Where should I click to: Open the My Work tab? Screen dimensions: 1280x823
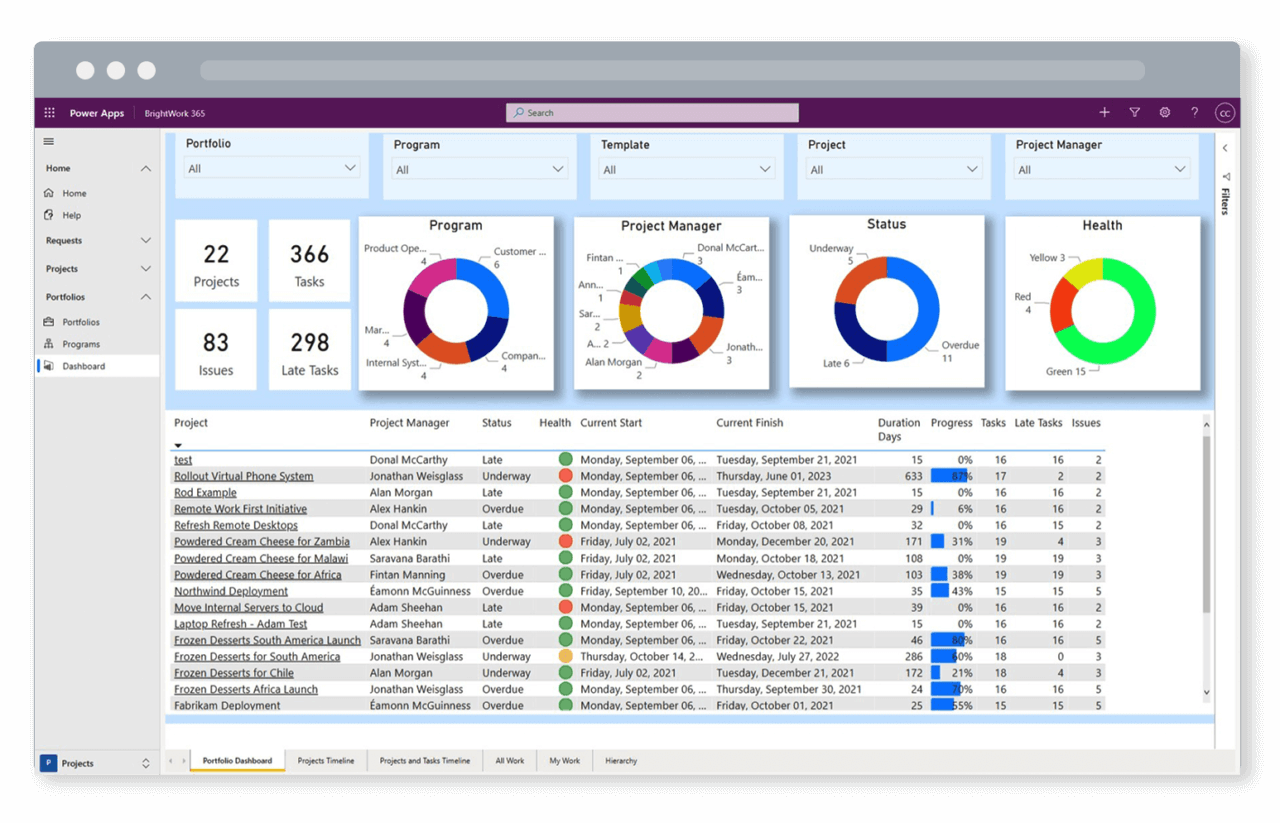point(564,760)
